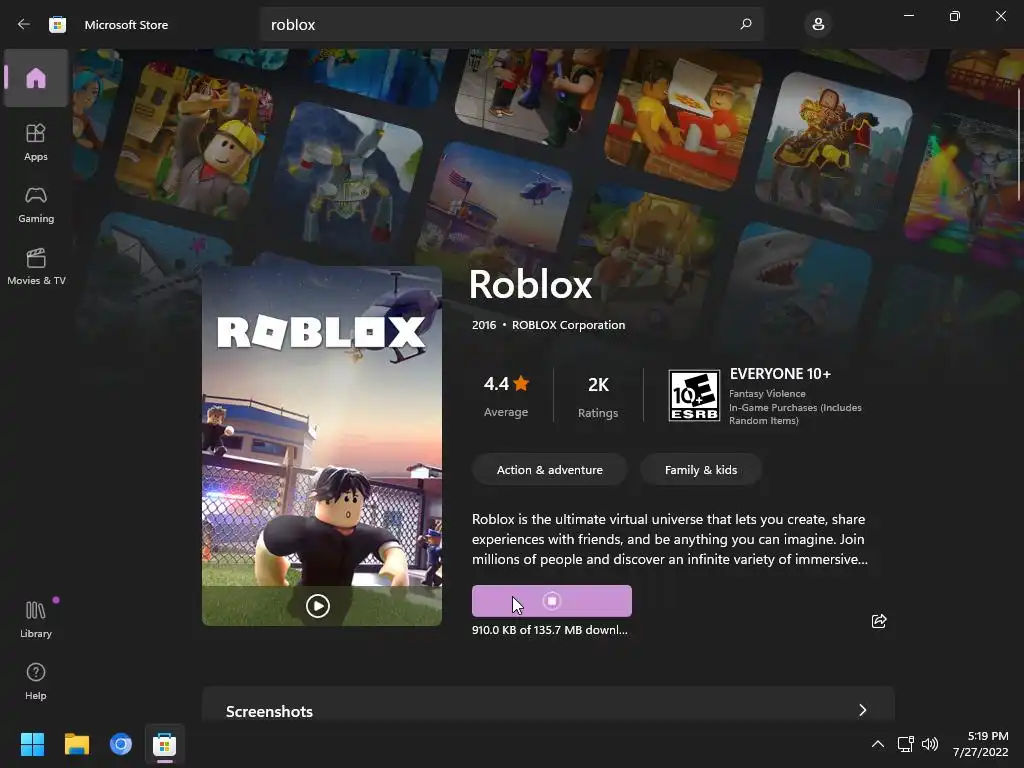Minimize the Microsoft Store window

pos(908,16)
